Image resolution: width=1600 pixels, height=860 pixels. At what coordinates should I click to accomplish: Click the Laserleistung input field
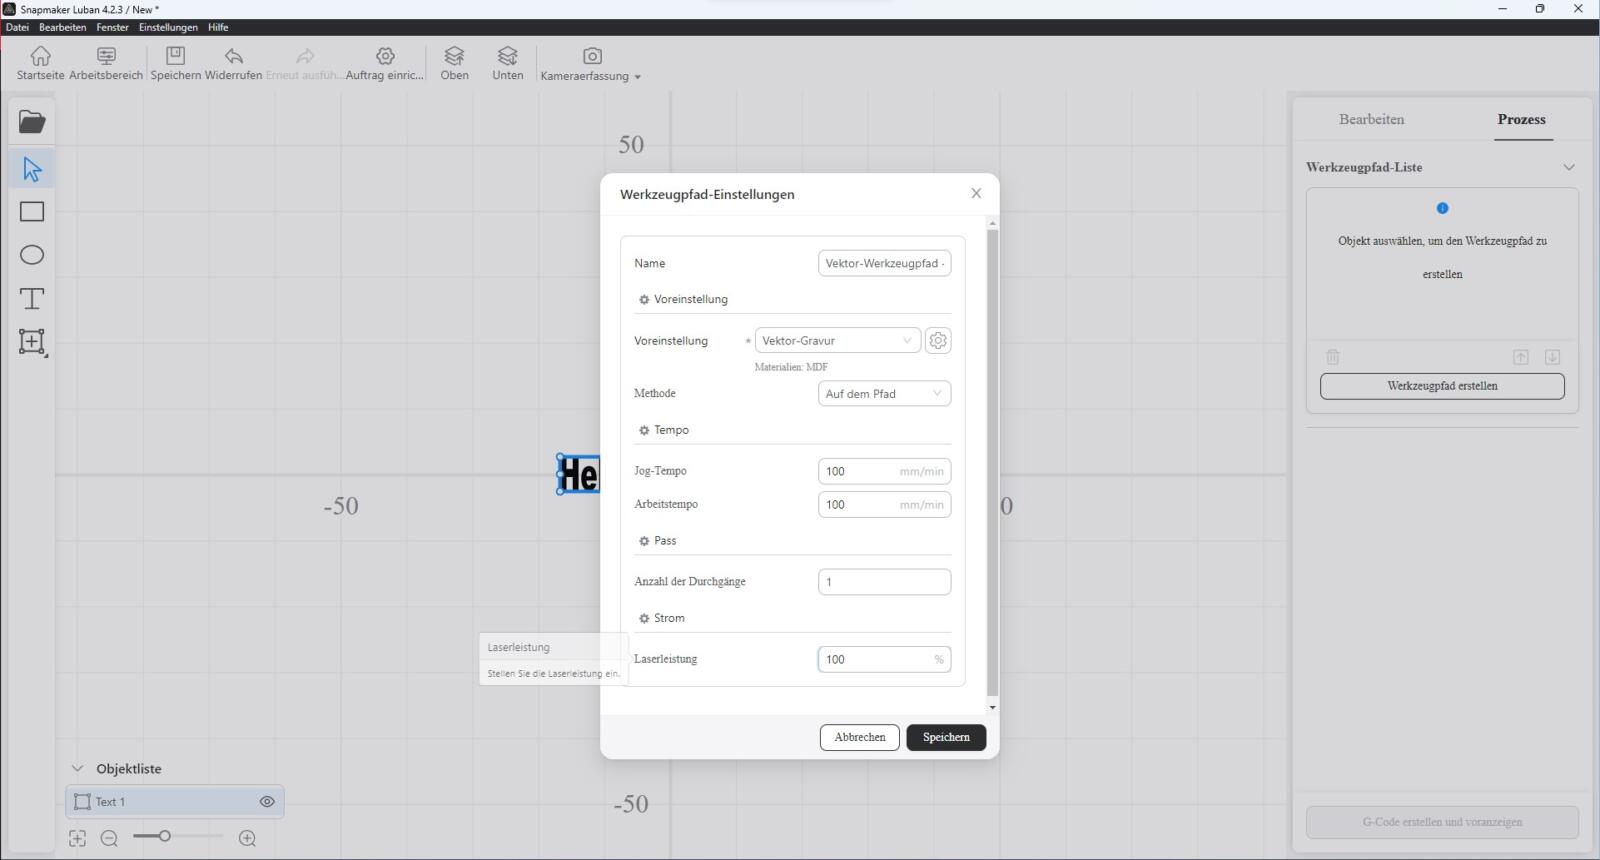[x=876, y=659]
